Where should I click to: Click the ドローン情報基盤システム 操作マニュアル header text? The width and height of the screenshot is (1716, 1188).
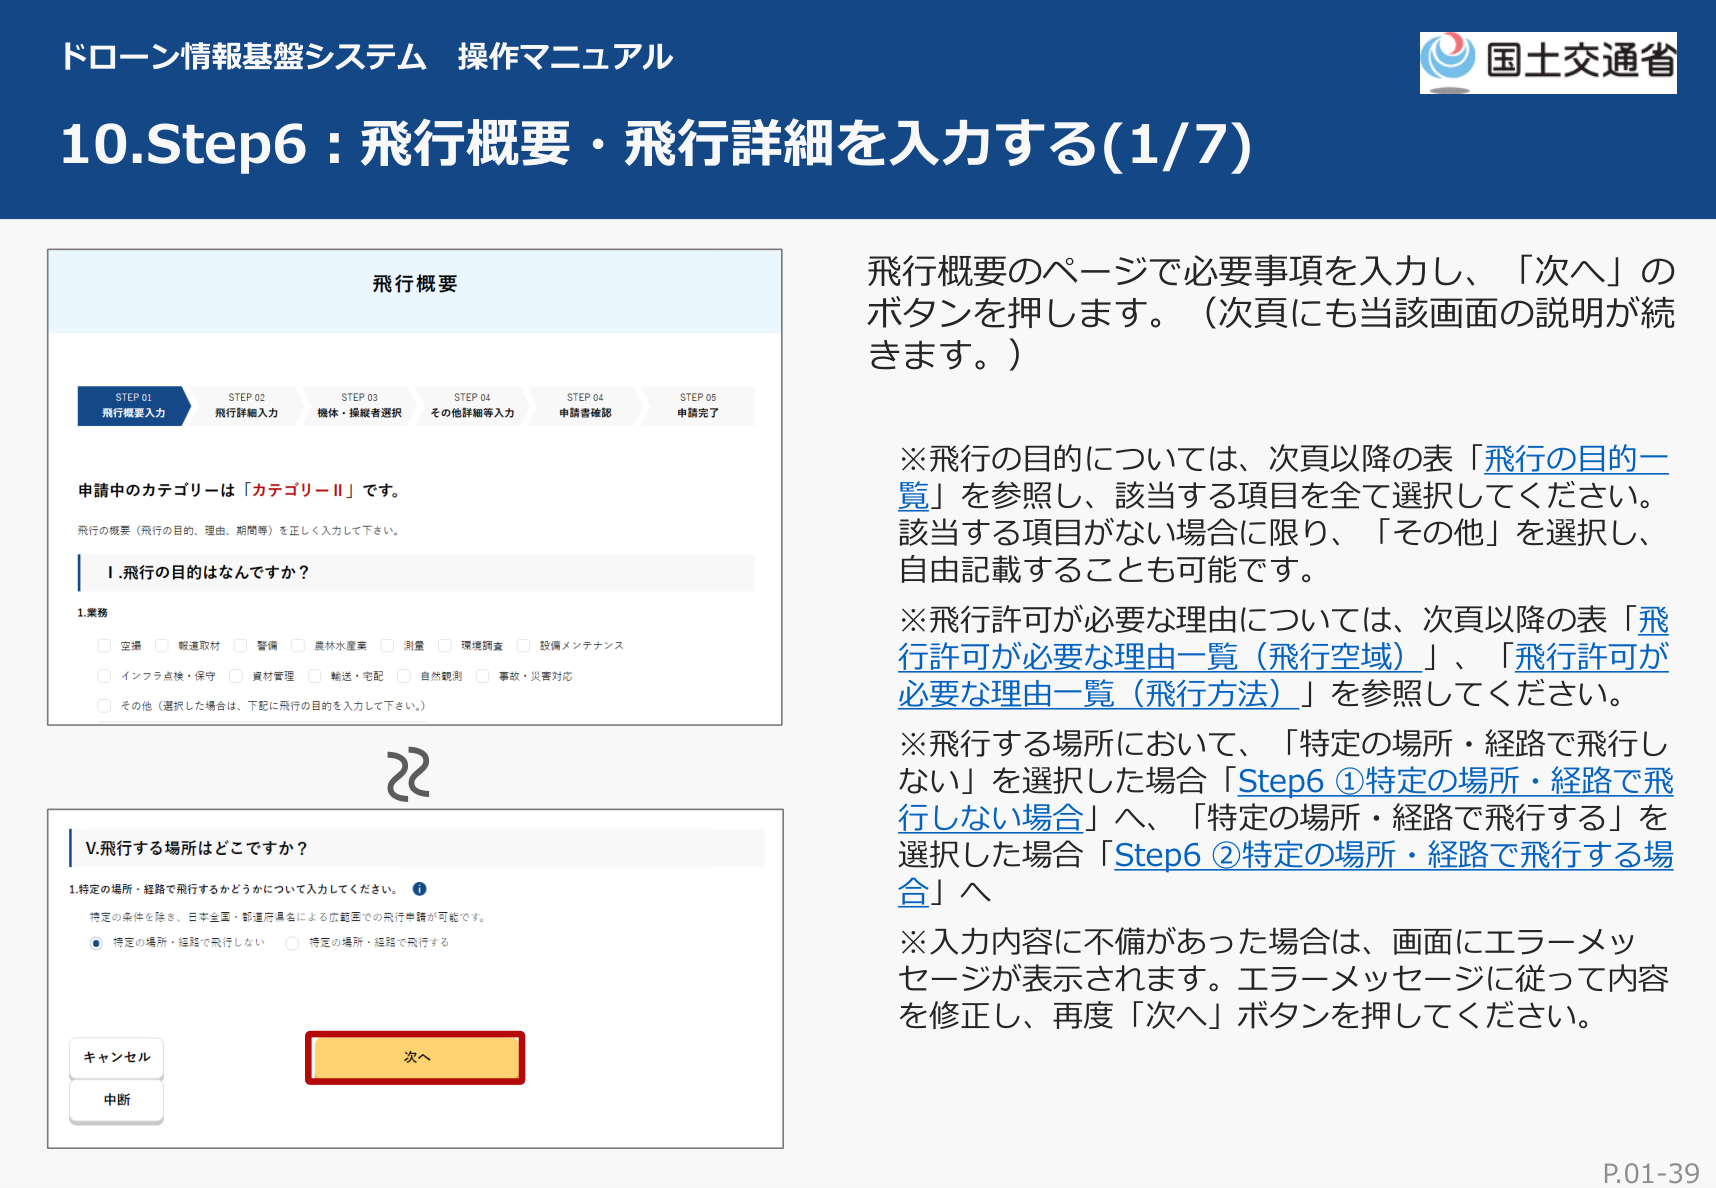366,57
